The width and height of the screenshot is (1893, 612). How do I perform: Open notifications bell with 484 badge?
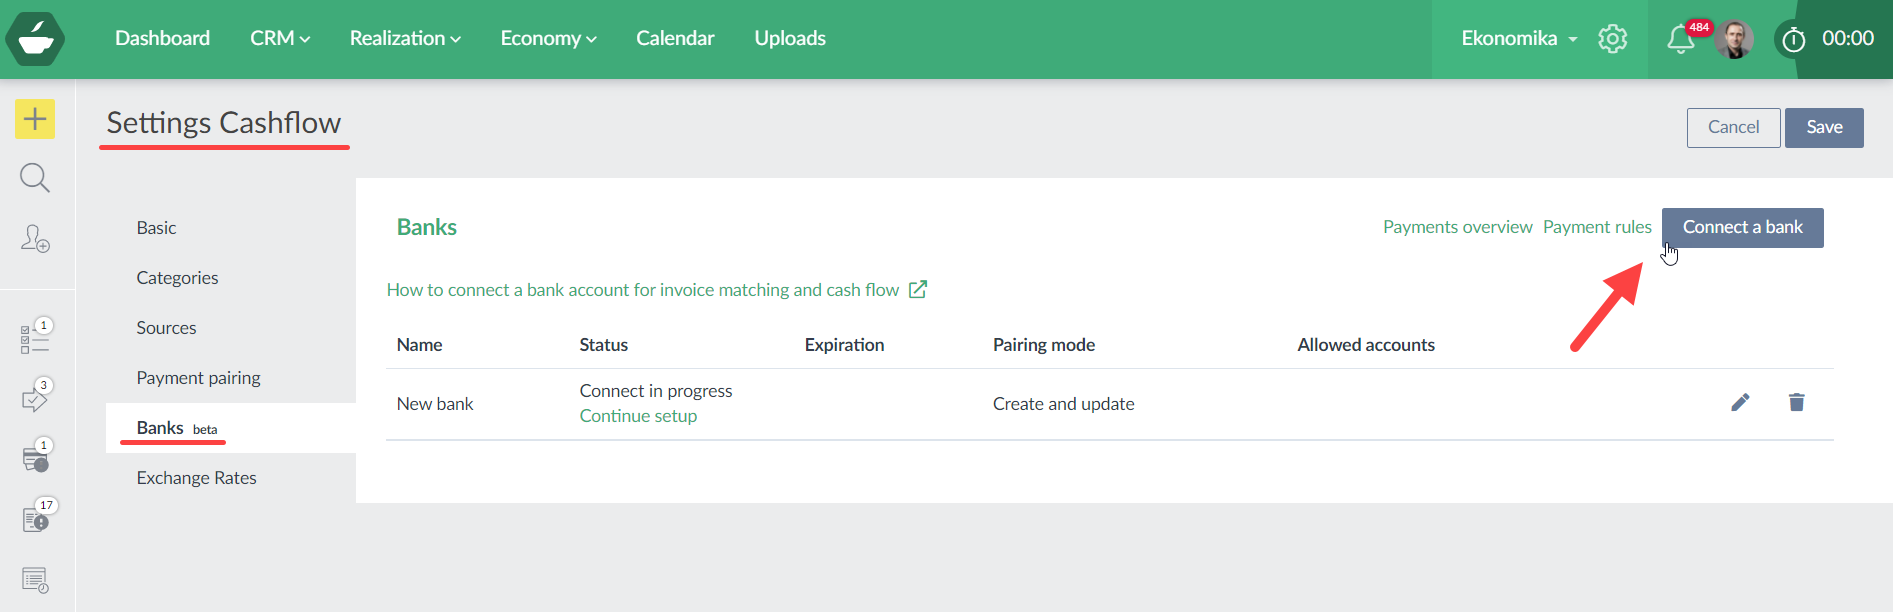pos(1681,39)
